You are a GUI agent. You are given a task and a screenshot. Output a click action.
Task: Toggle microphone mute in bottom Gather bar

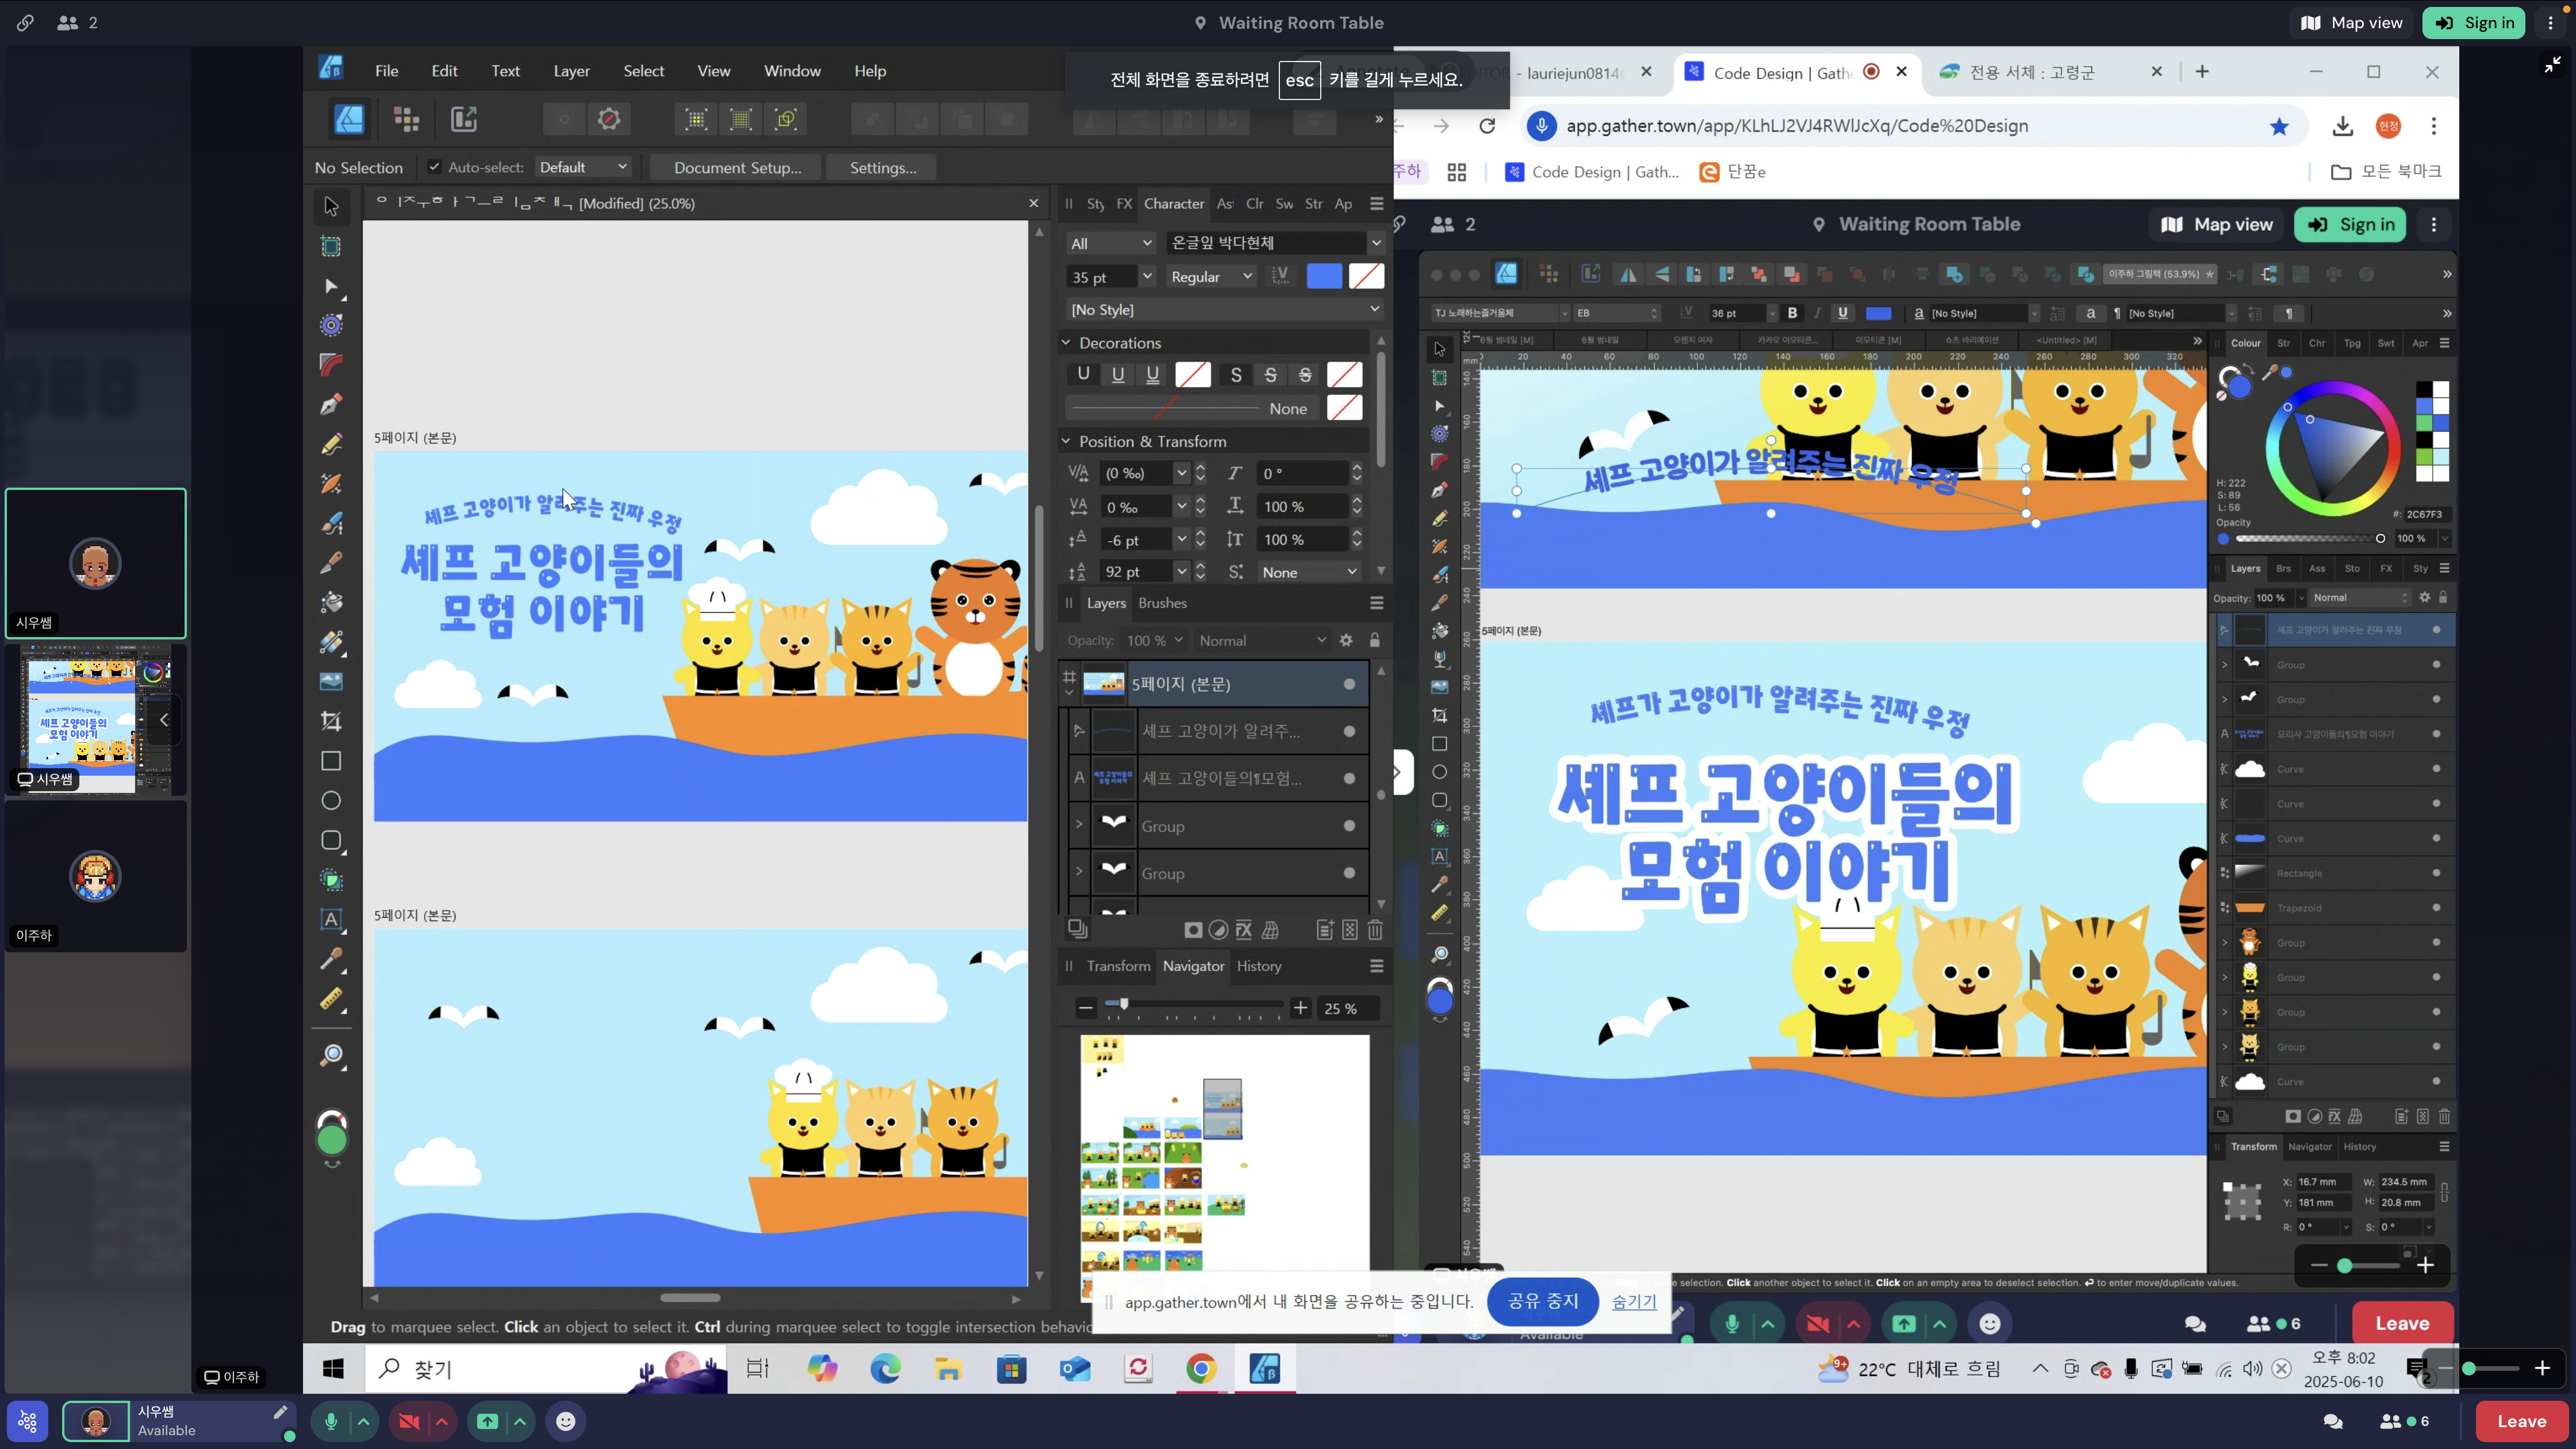(331, 1421)
